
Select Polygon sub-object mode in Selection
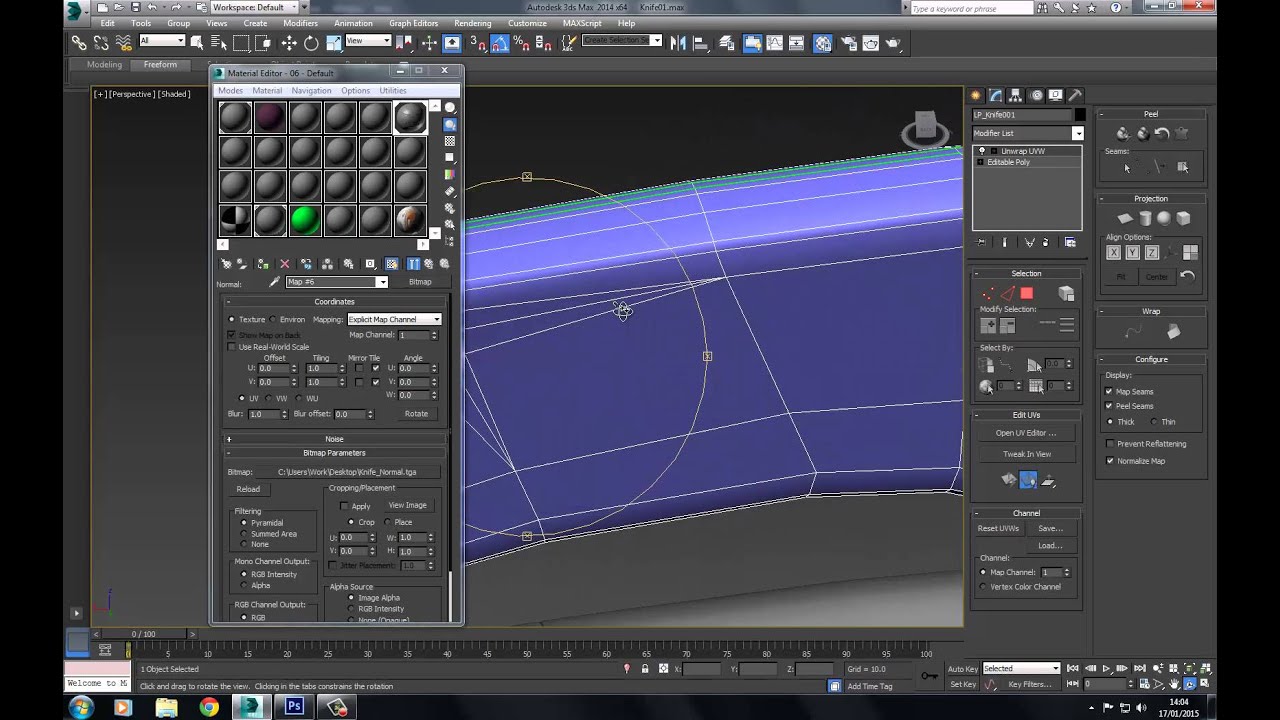click(1026, 293)
